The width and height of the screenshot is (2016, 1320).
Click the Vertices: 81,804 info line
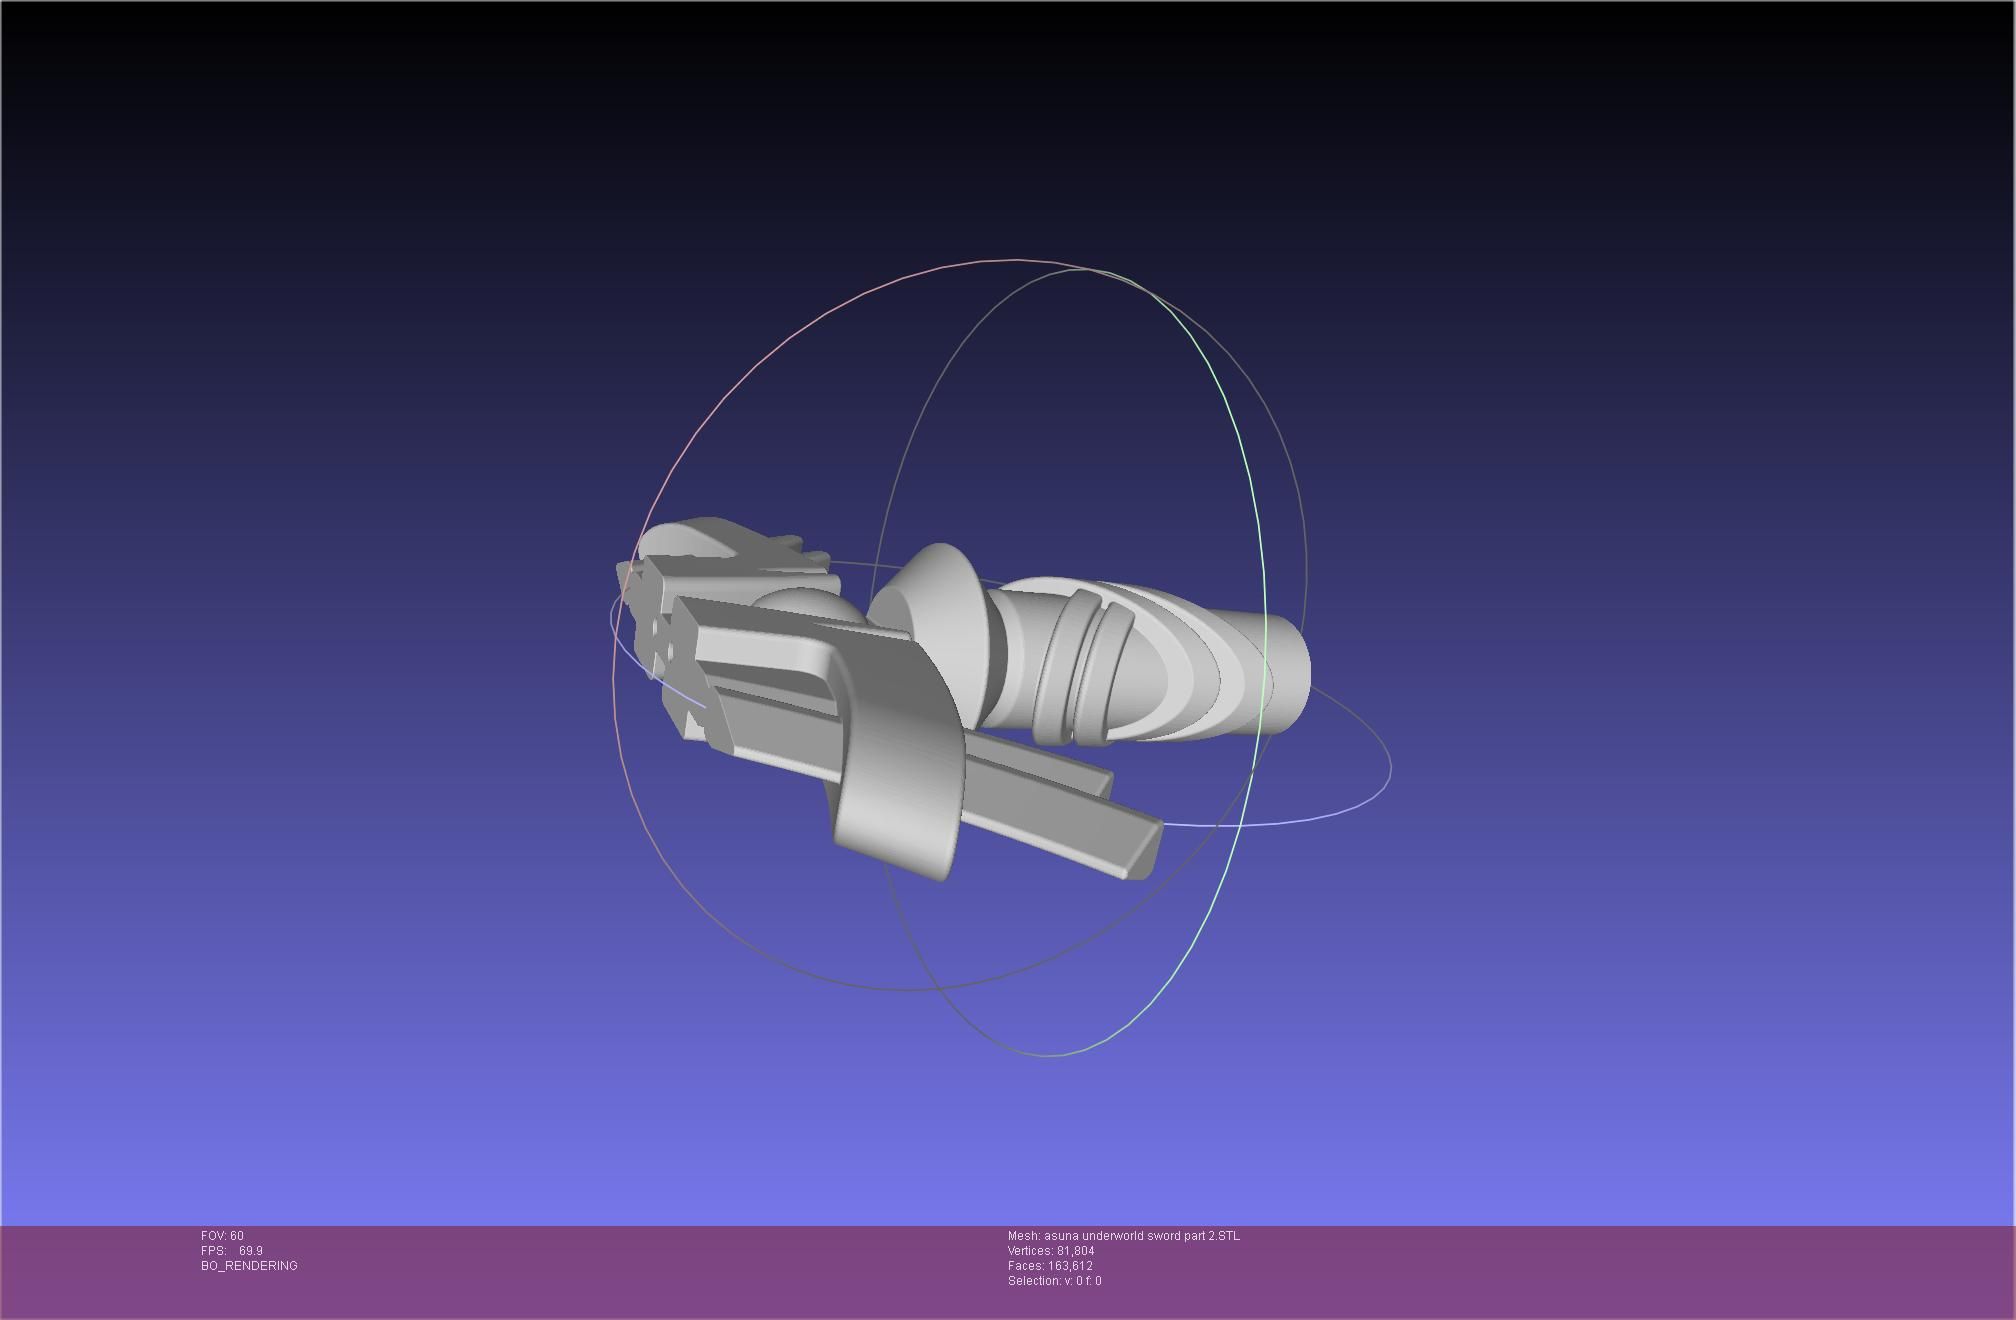click(x=1051, y=1251)
